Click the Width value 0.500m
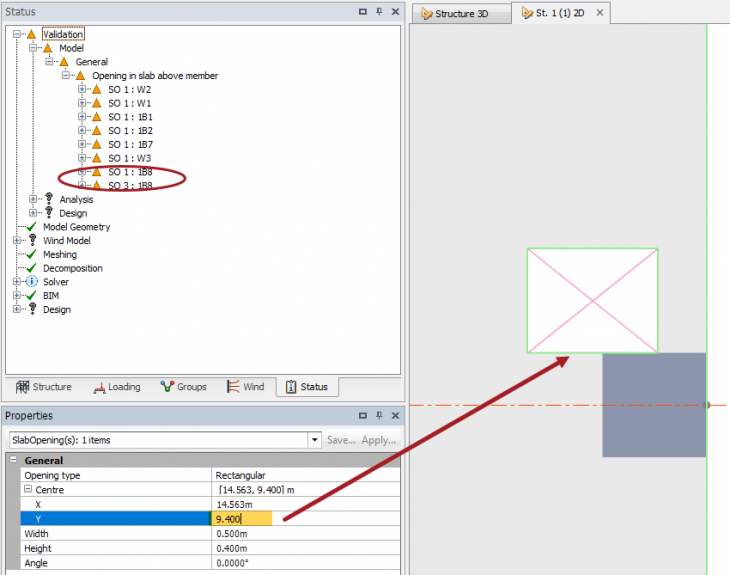The width and height of the screenshot is (730, 575). 306,534
